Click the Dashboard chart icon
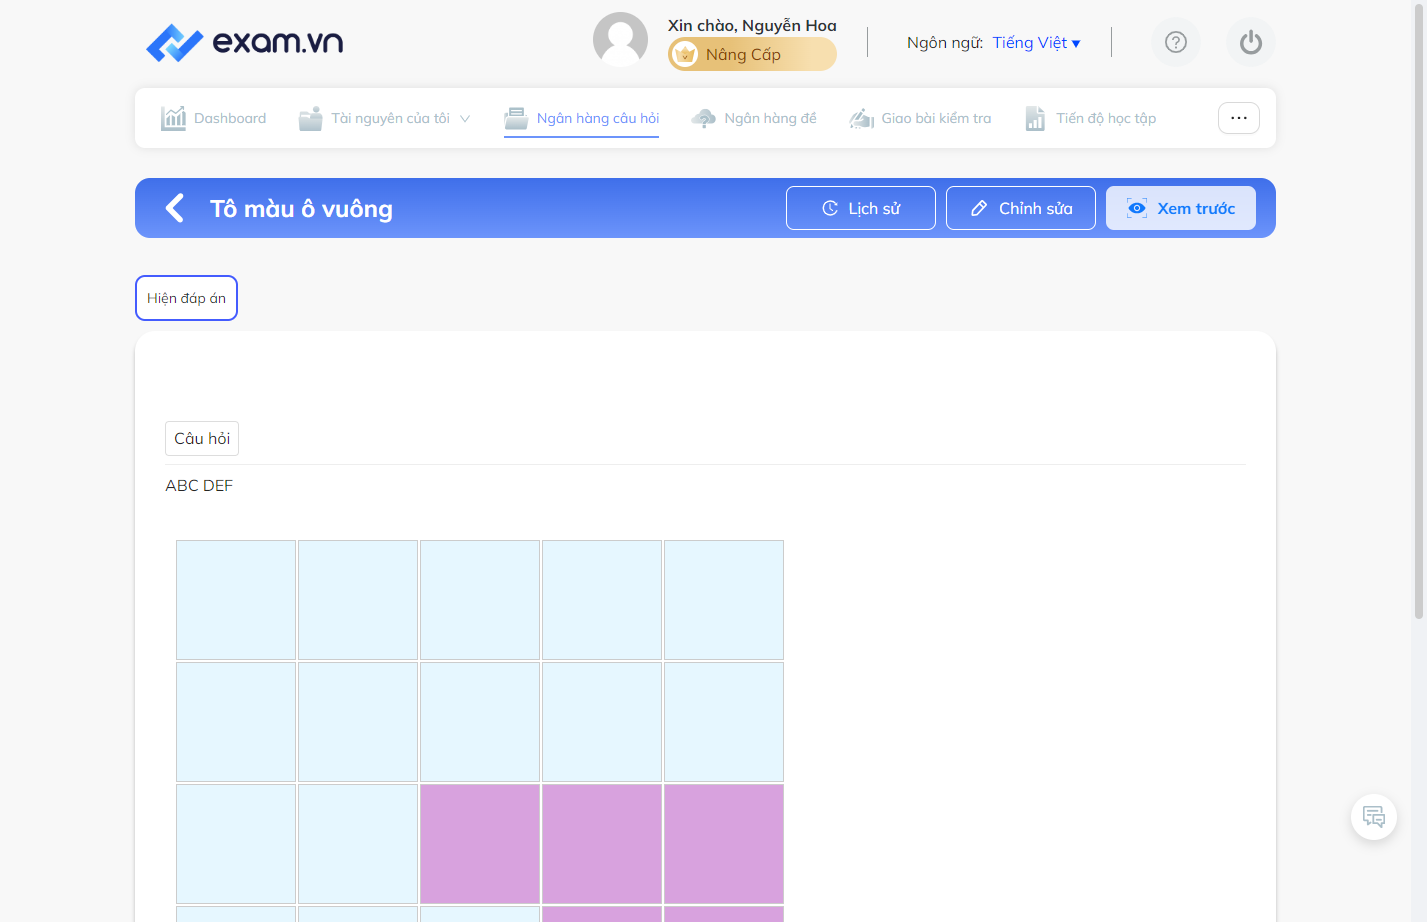Image resolution: width=1427 pixels, height=922 pixels. point(173,118)
